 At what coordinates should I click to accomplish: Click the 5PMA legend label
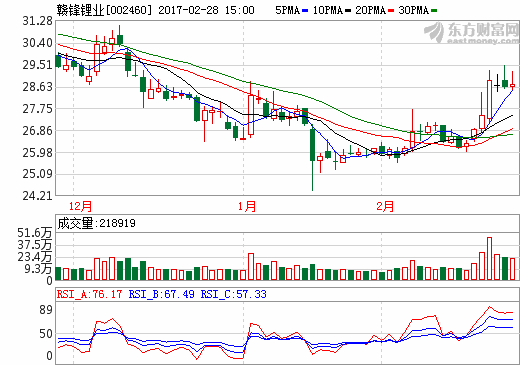click(x=288, y=10)
